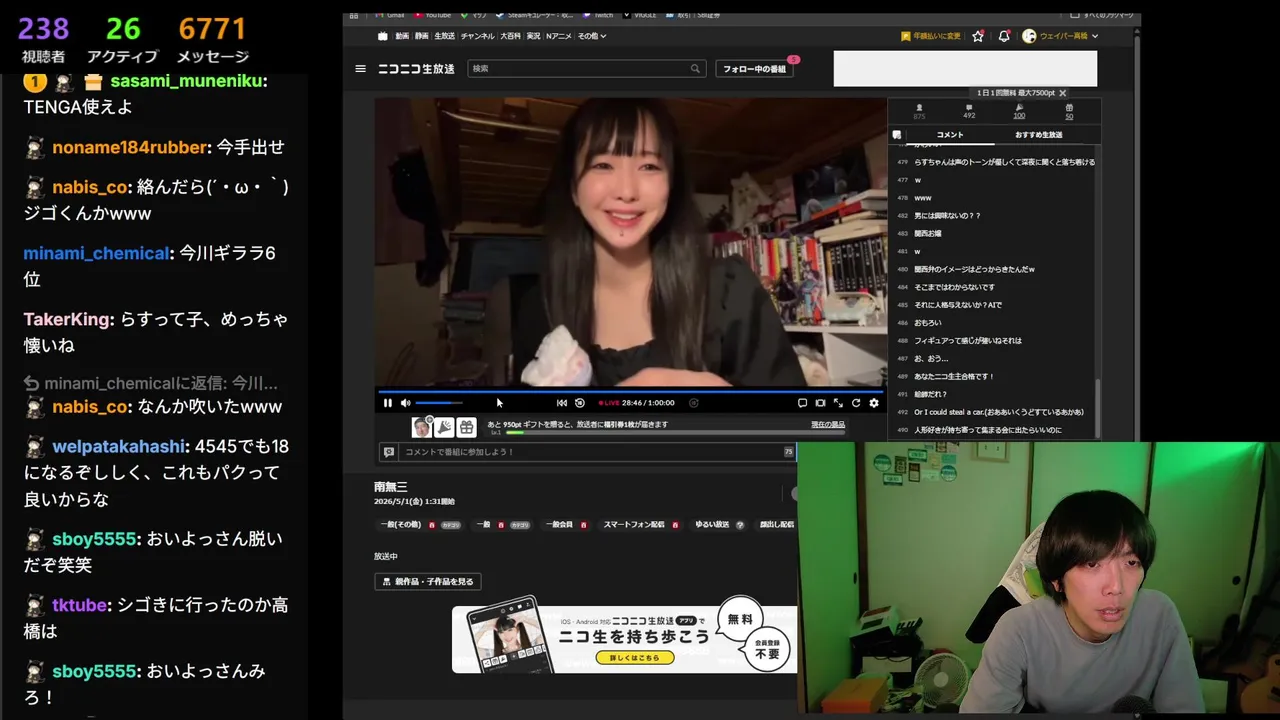The width and height of the screenshot is (1280, 720).
Task: Adjust the player volume slider
Action: pos(440,403)
